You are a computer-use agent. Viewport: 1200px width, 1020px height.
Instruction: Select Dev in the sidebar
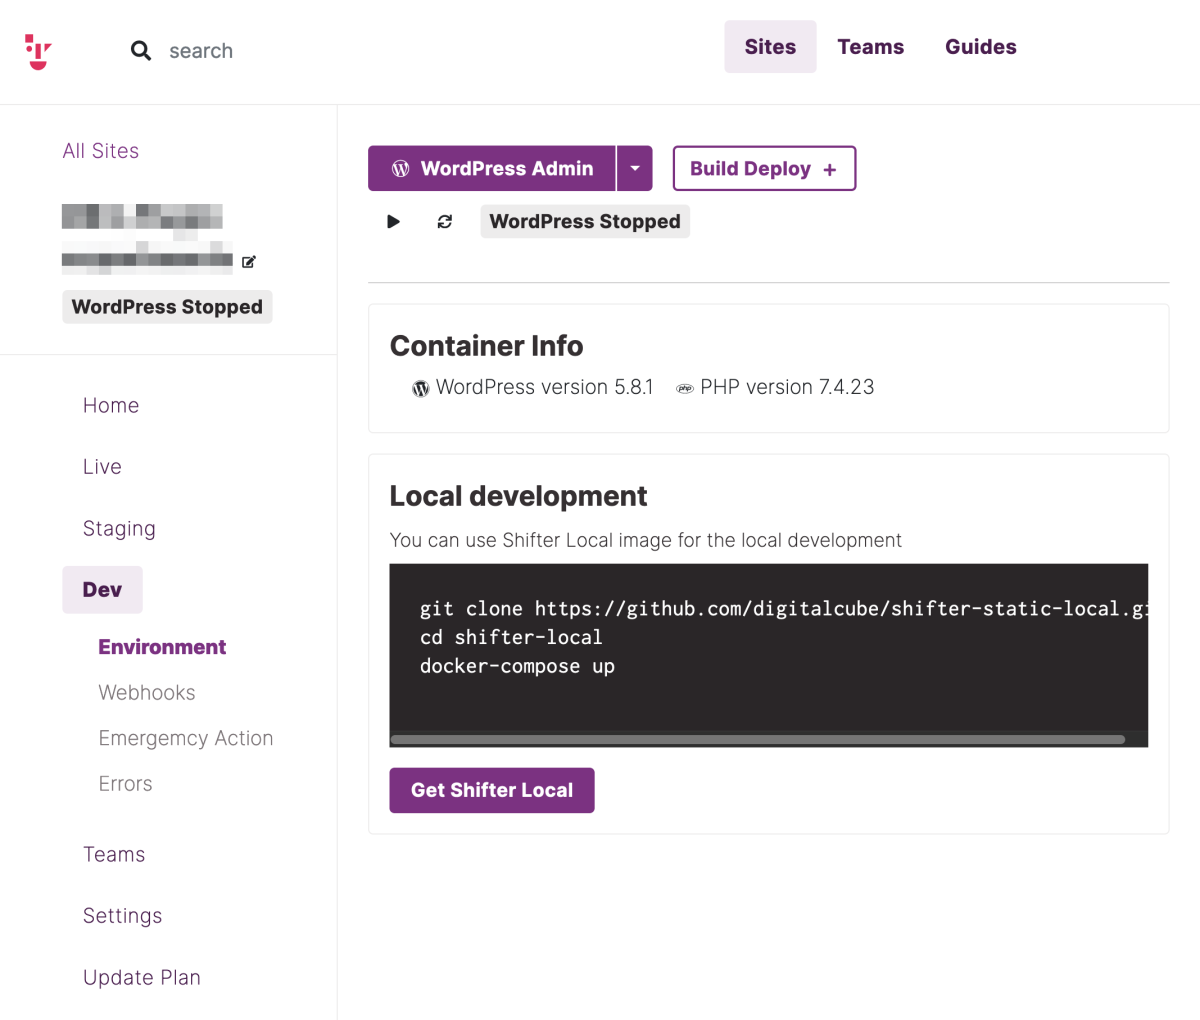[102, 590]
